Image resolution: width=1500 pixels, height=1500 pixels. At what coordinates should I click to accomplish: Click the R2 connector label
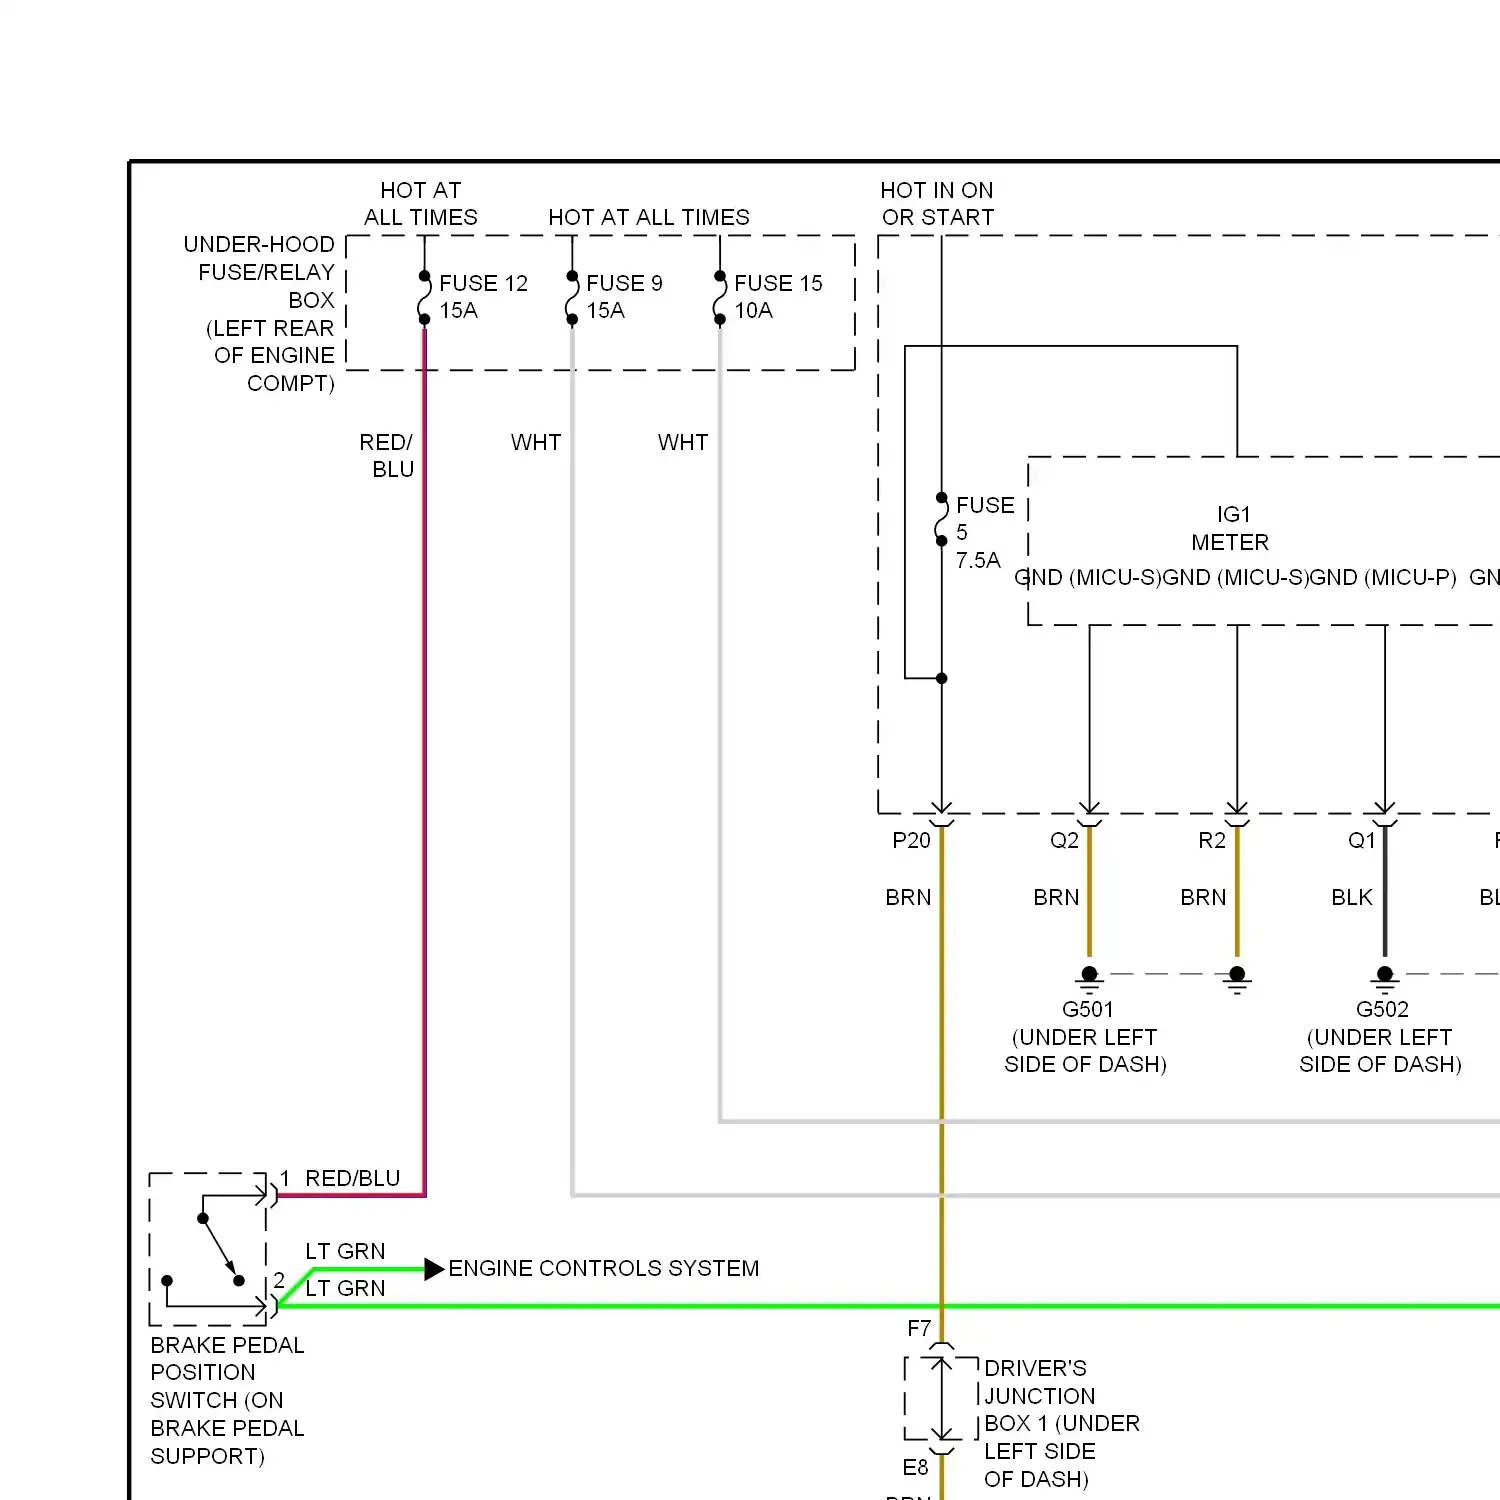point(1212,840)
